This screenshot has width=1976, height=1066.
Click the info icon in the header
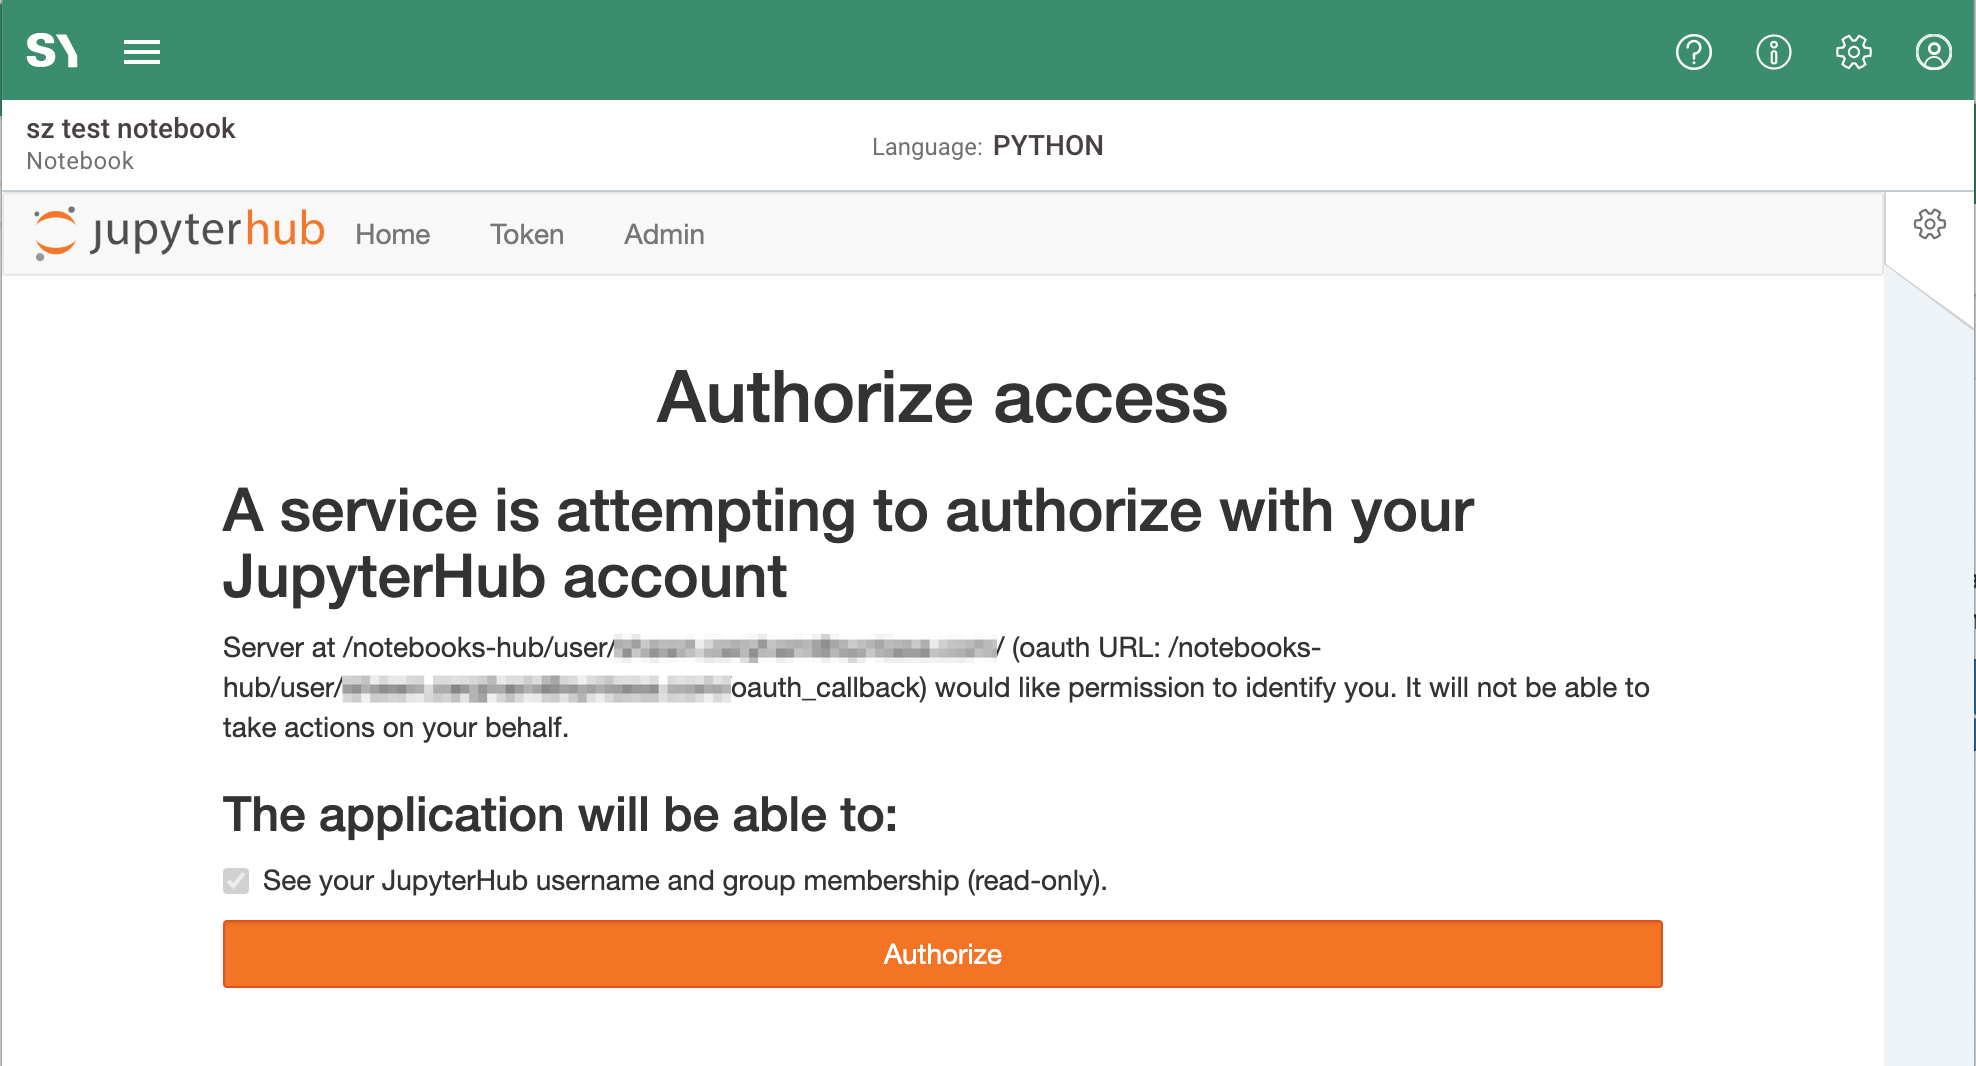1773,51
